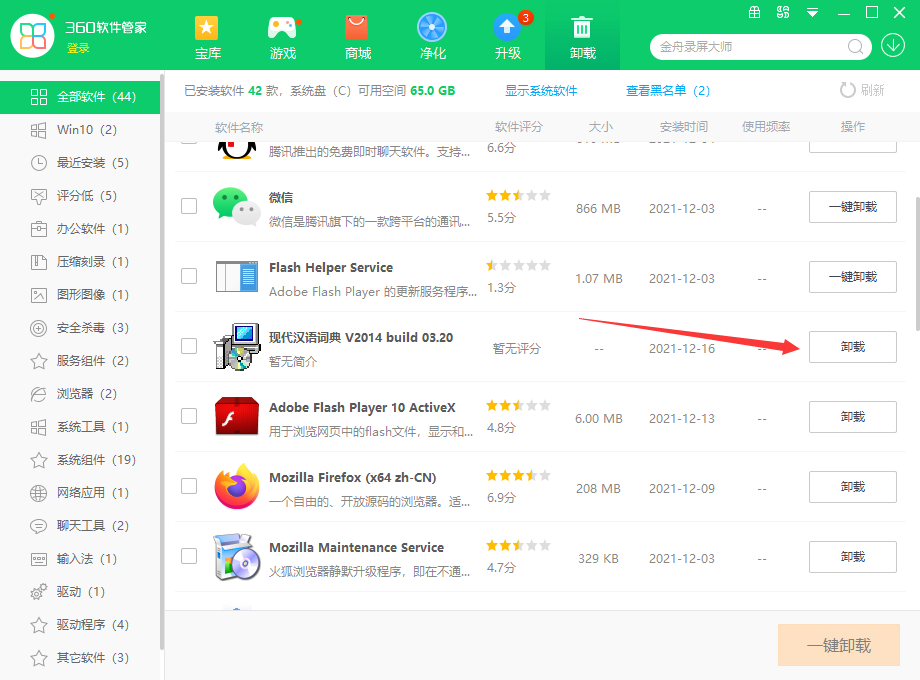Tick the Mozilla Firefox checkbox
Viewport: 920px width, 680px height.
tap(189, 486)
